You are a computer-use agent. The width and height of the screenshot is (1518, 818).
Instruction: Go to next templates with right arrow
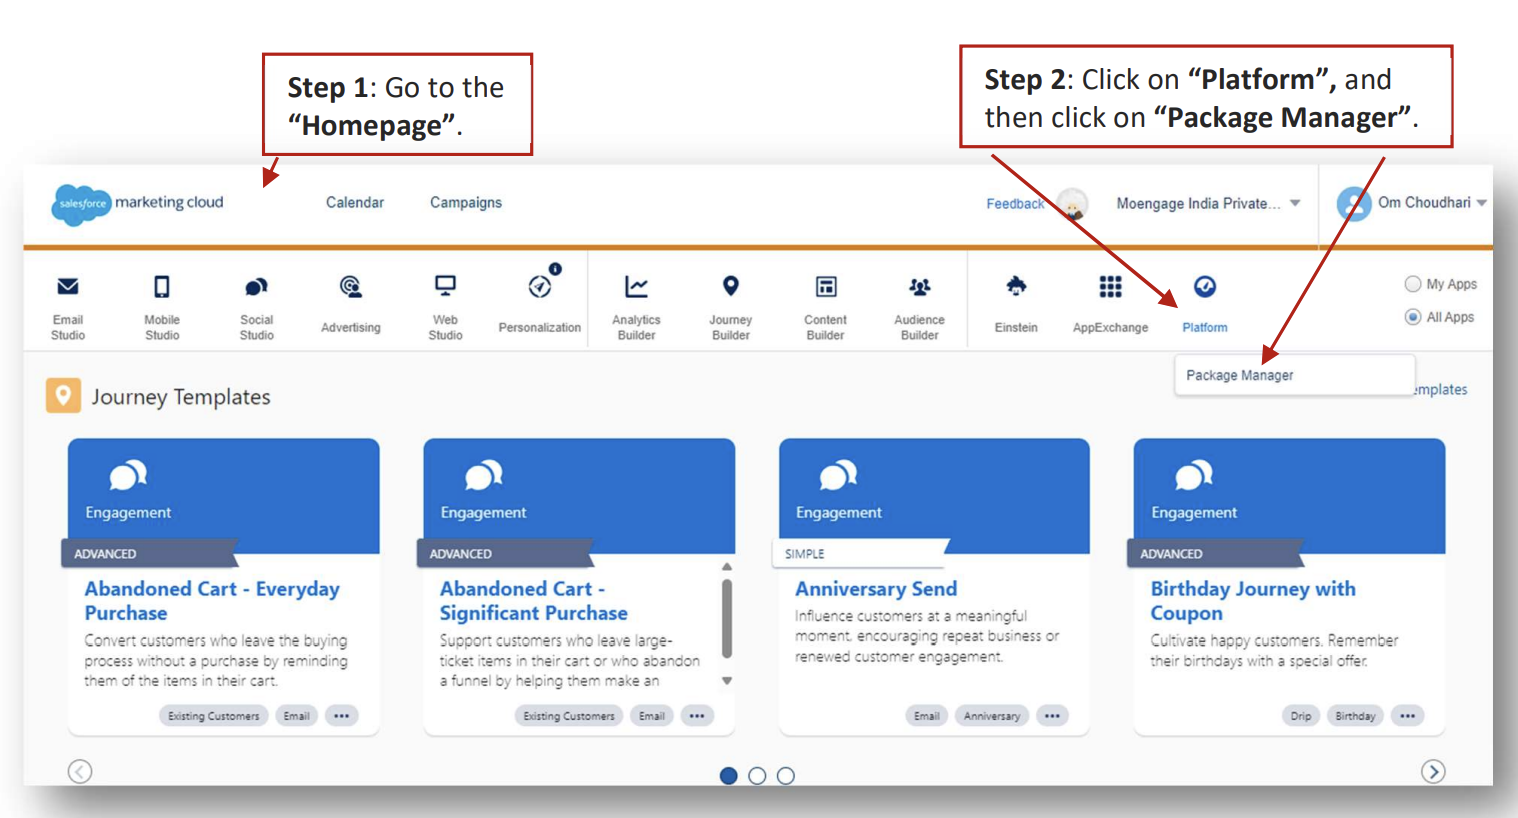point(1433,771)
